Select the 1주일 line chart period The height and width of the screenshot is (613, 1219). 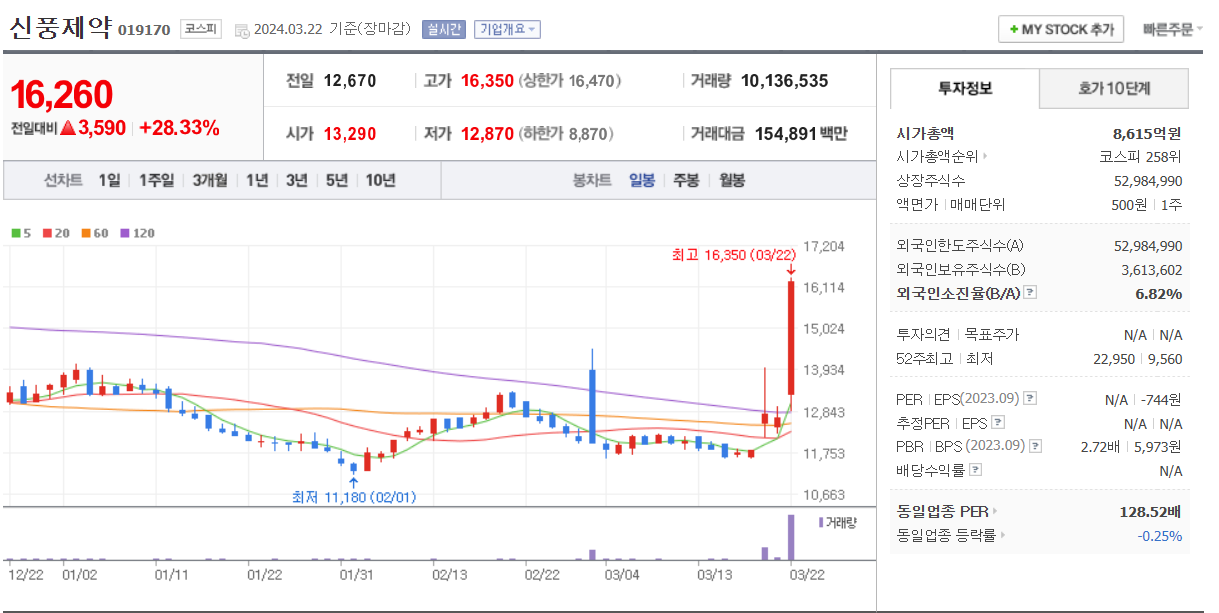click(156, 180)
